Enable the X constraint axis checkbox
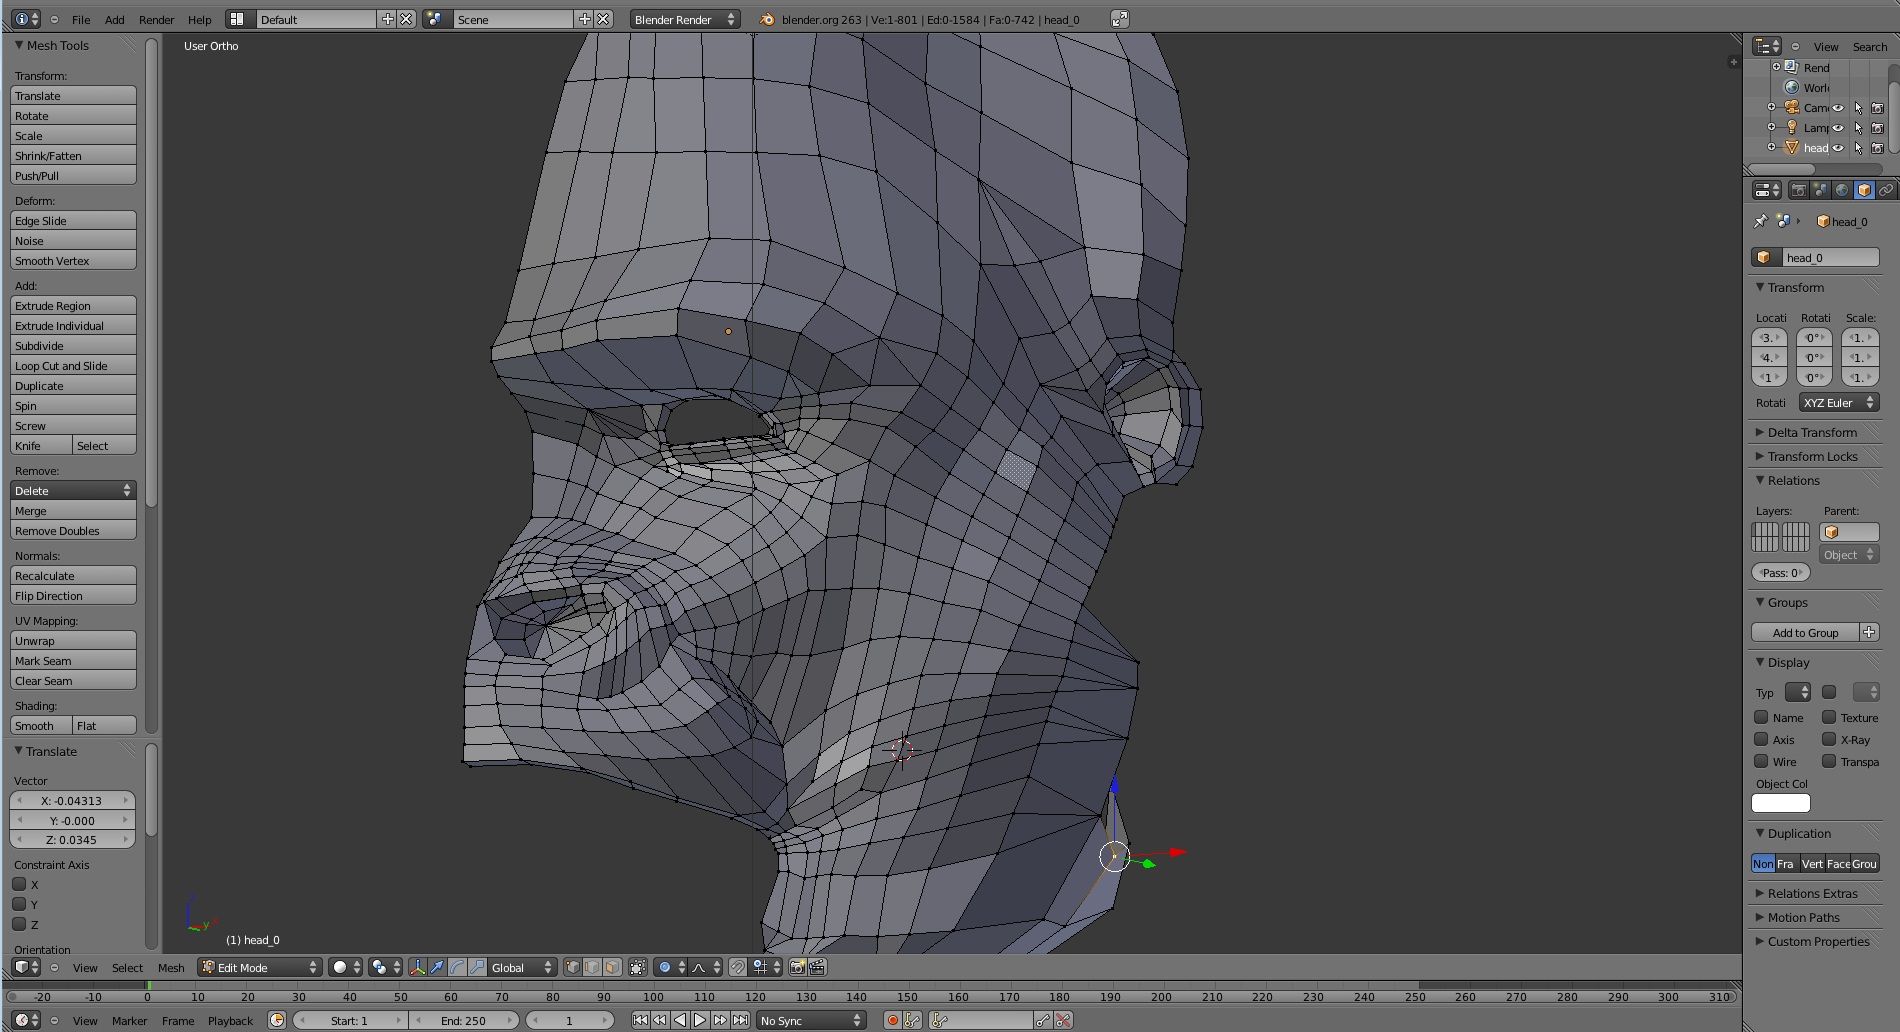Screen dimensions: 1900x1032 (19, 884)
